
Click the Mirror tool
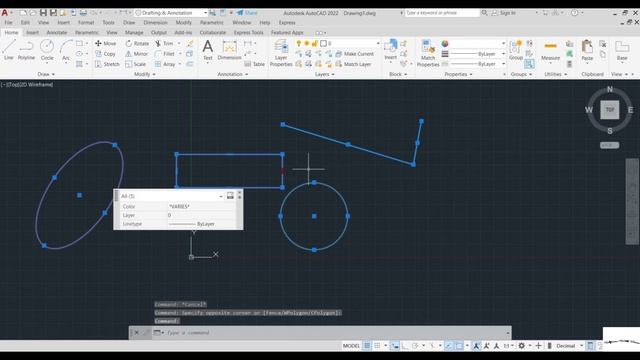[136, 54]
